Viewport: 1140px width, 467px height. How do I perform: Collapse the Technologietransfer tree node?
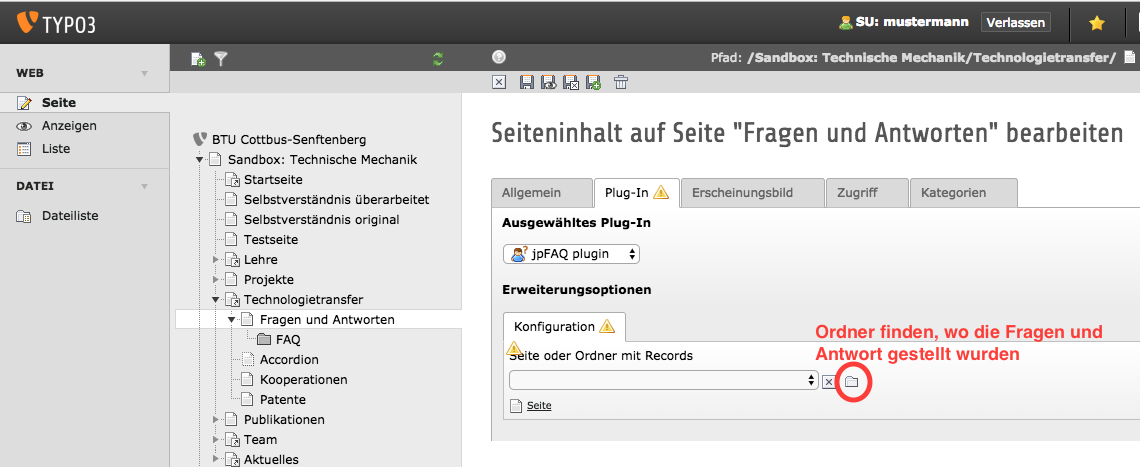(215, 300)
